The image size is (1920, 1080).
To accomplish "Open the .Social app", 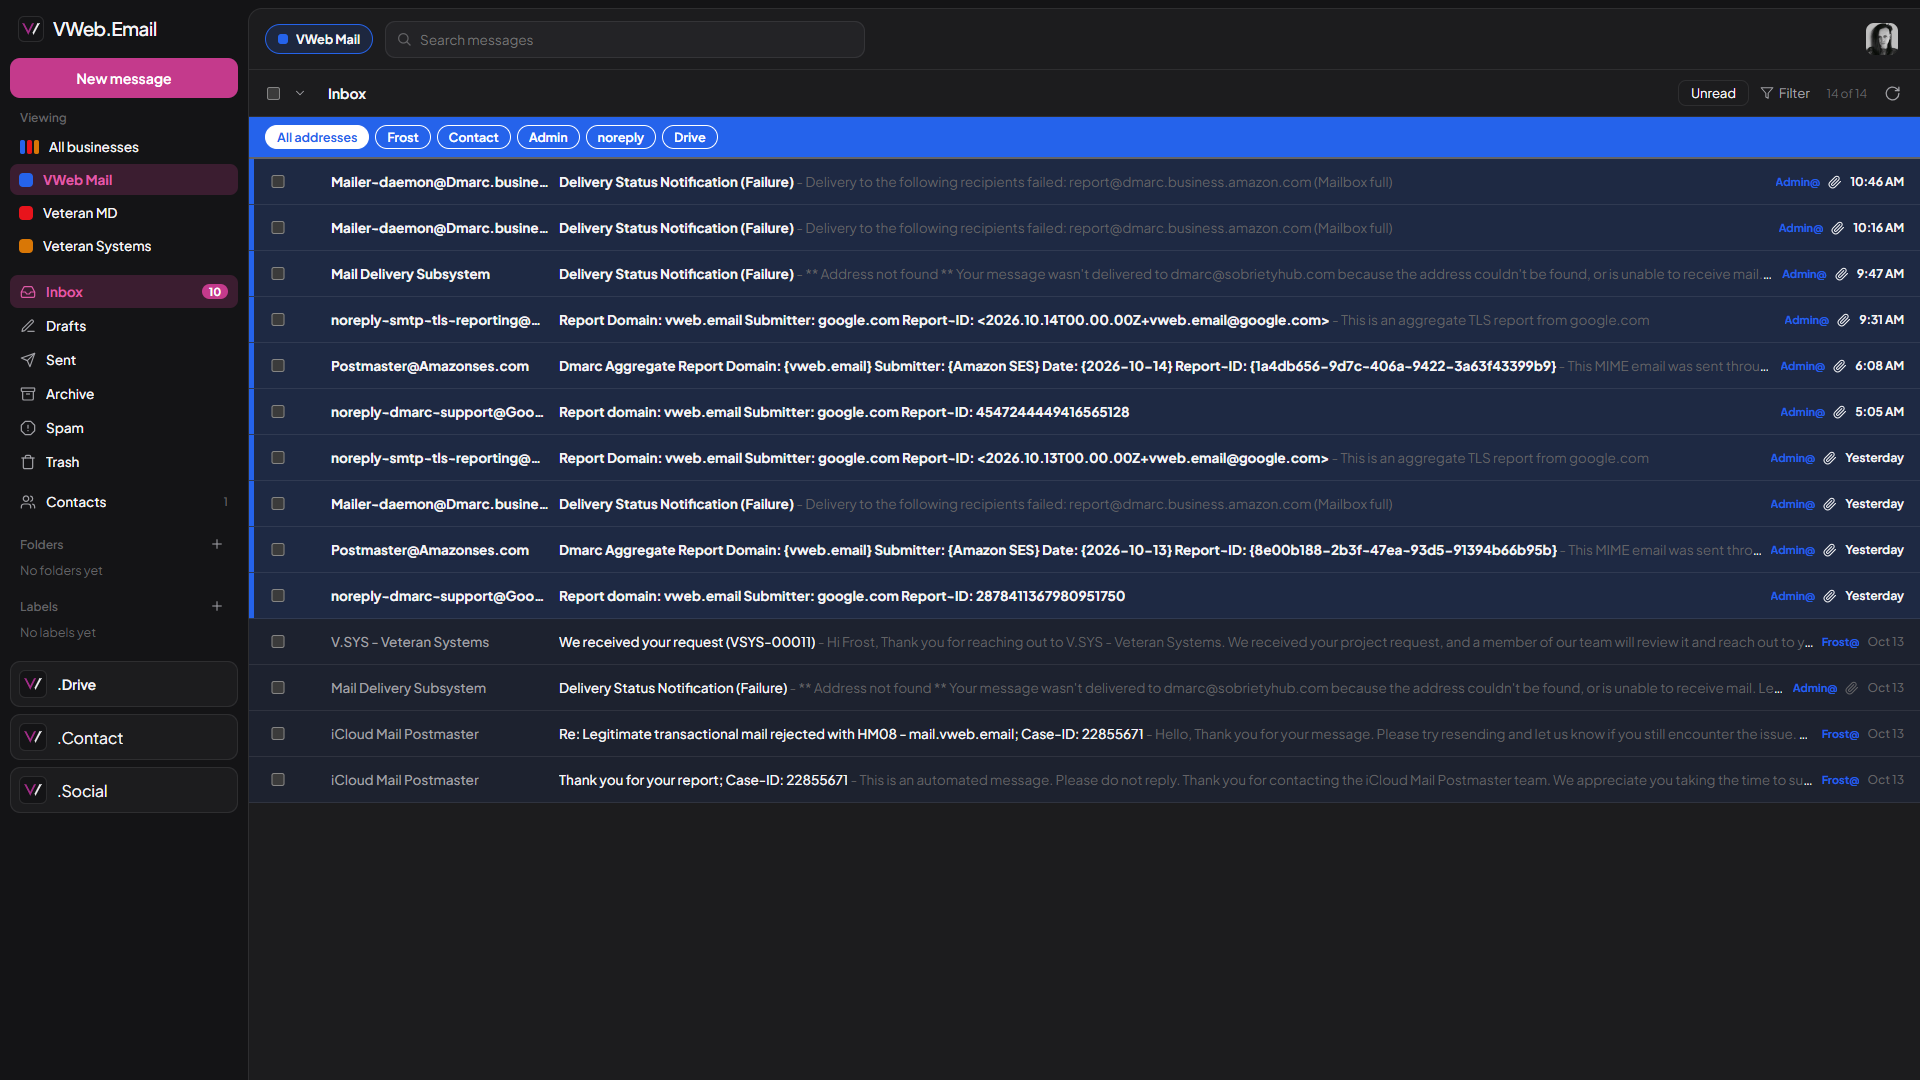I will click(x=124, y=791).
